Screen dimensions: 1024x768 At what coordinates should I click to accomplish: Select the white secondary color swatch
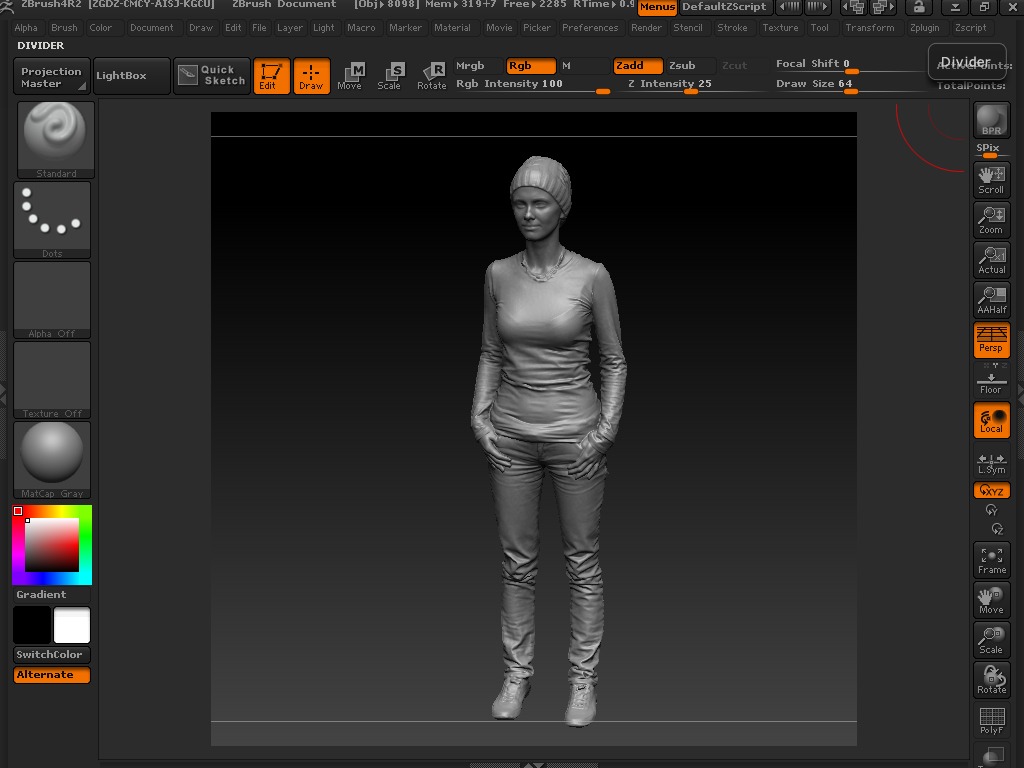click(72, 626)
